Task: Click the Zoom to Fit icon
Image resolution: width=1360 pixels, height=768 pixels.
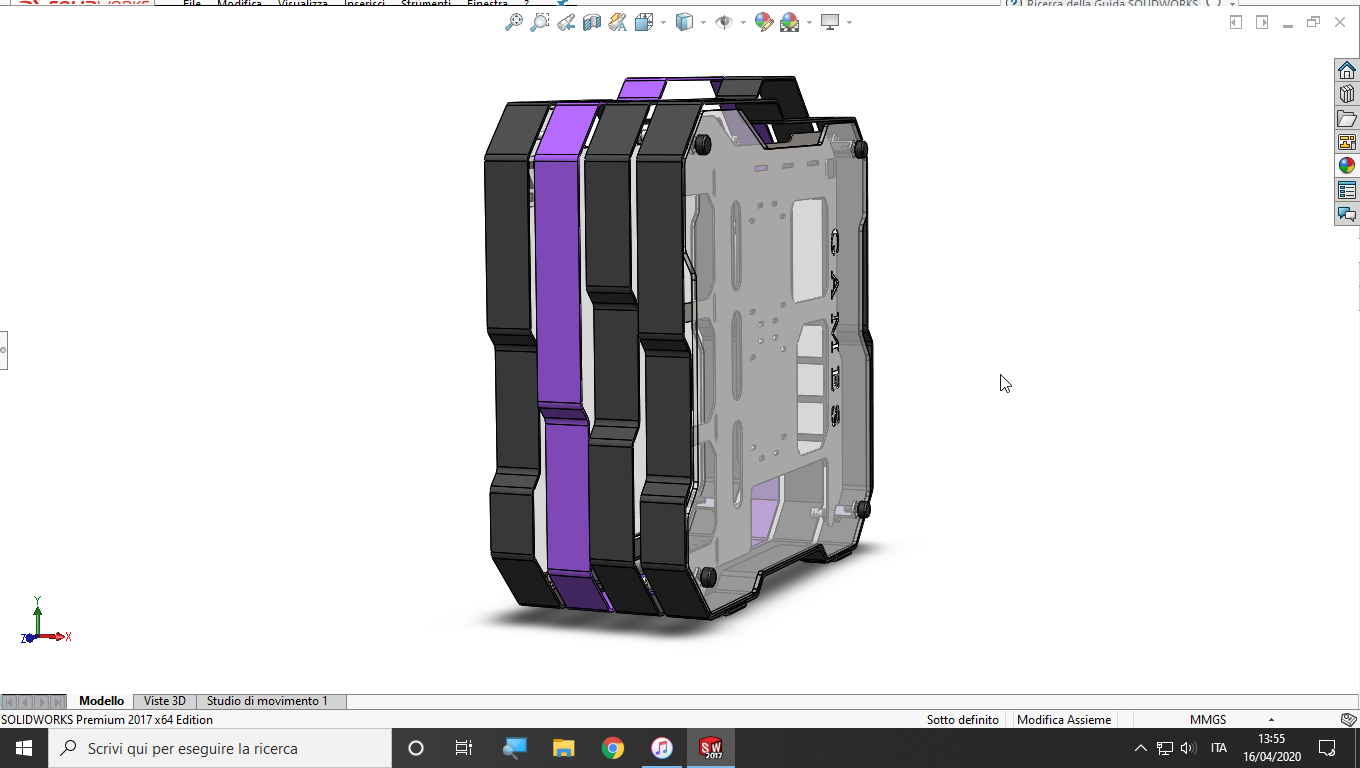Action: [x=514, y=22]
